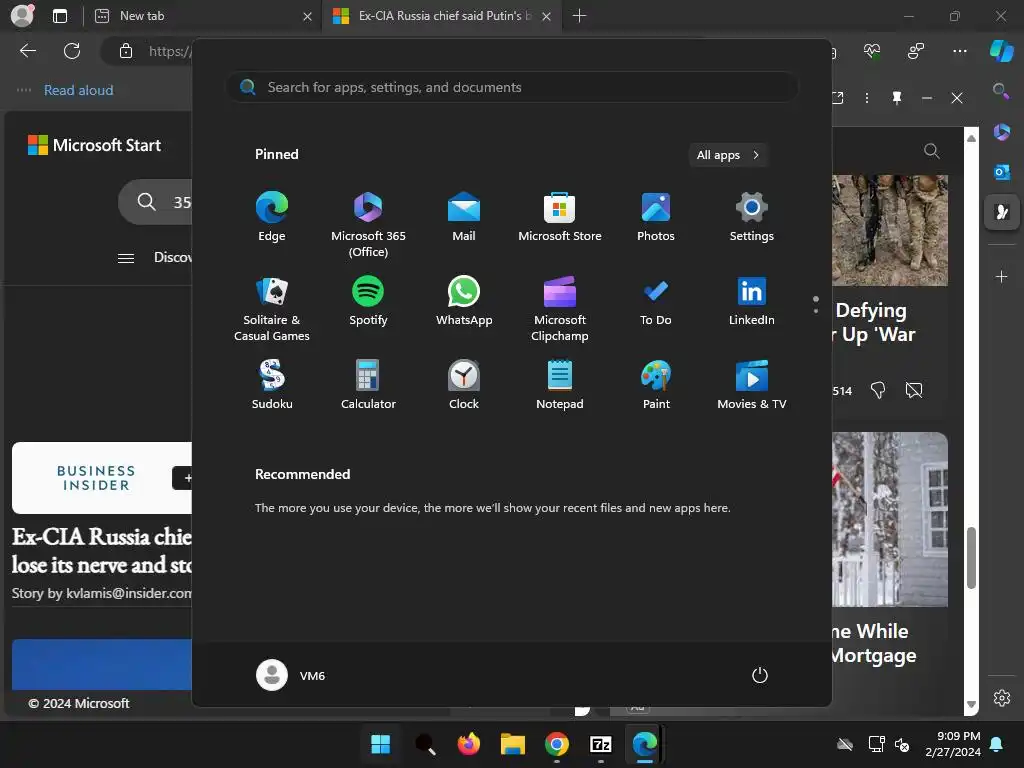This screenshot has width=1024, height=768.
Task: Launch the Photos app
Action: [656, 217]
